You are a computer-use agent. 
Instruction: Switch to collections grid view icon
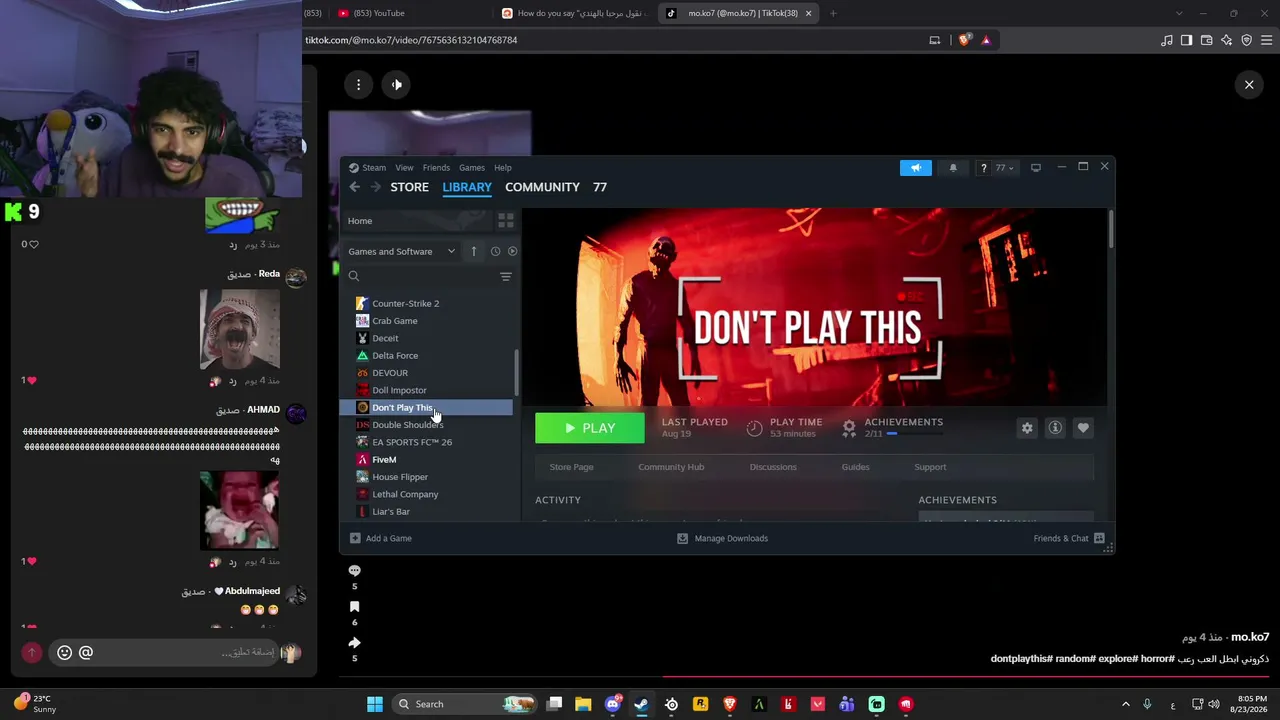pos(506,221)
